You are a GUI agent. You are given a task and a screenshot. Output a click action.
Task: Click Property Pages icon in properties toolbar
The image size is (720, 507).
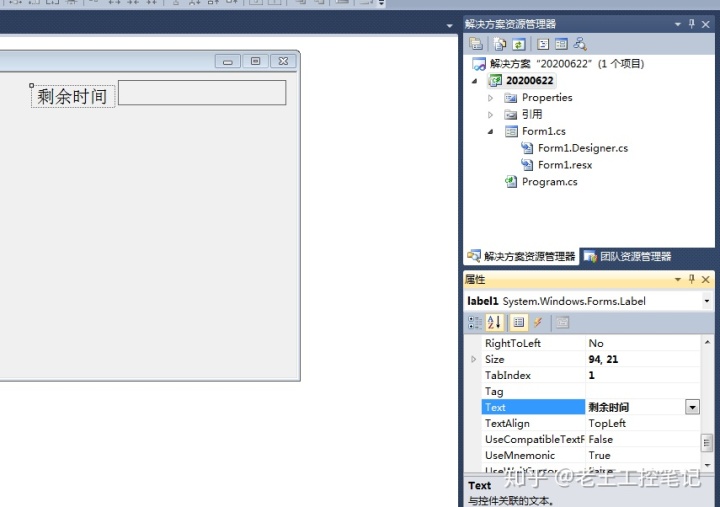(x=562, y=322)
